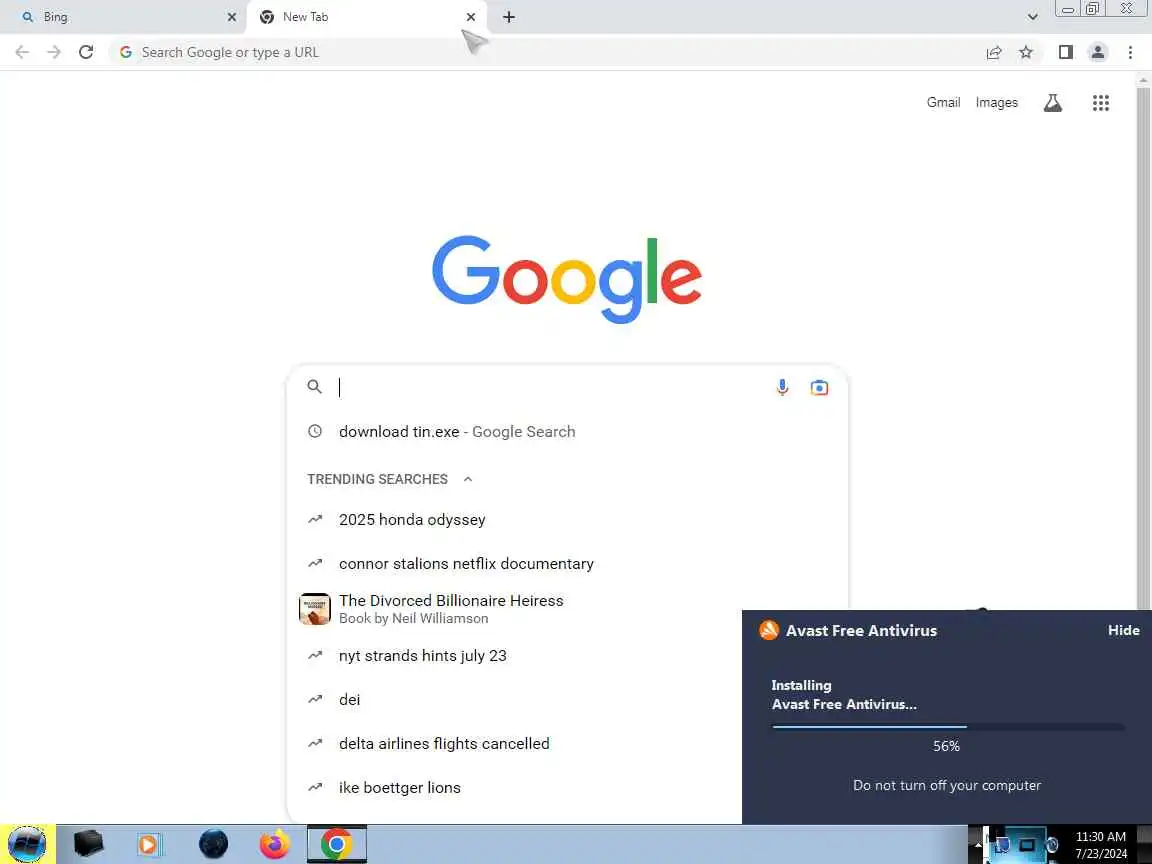Open Google Images link
Screen dimensions: 1152x864
tap(996, 102)
